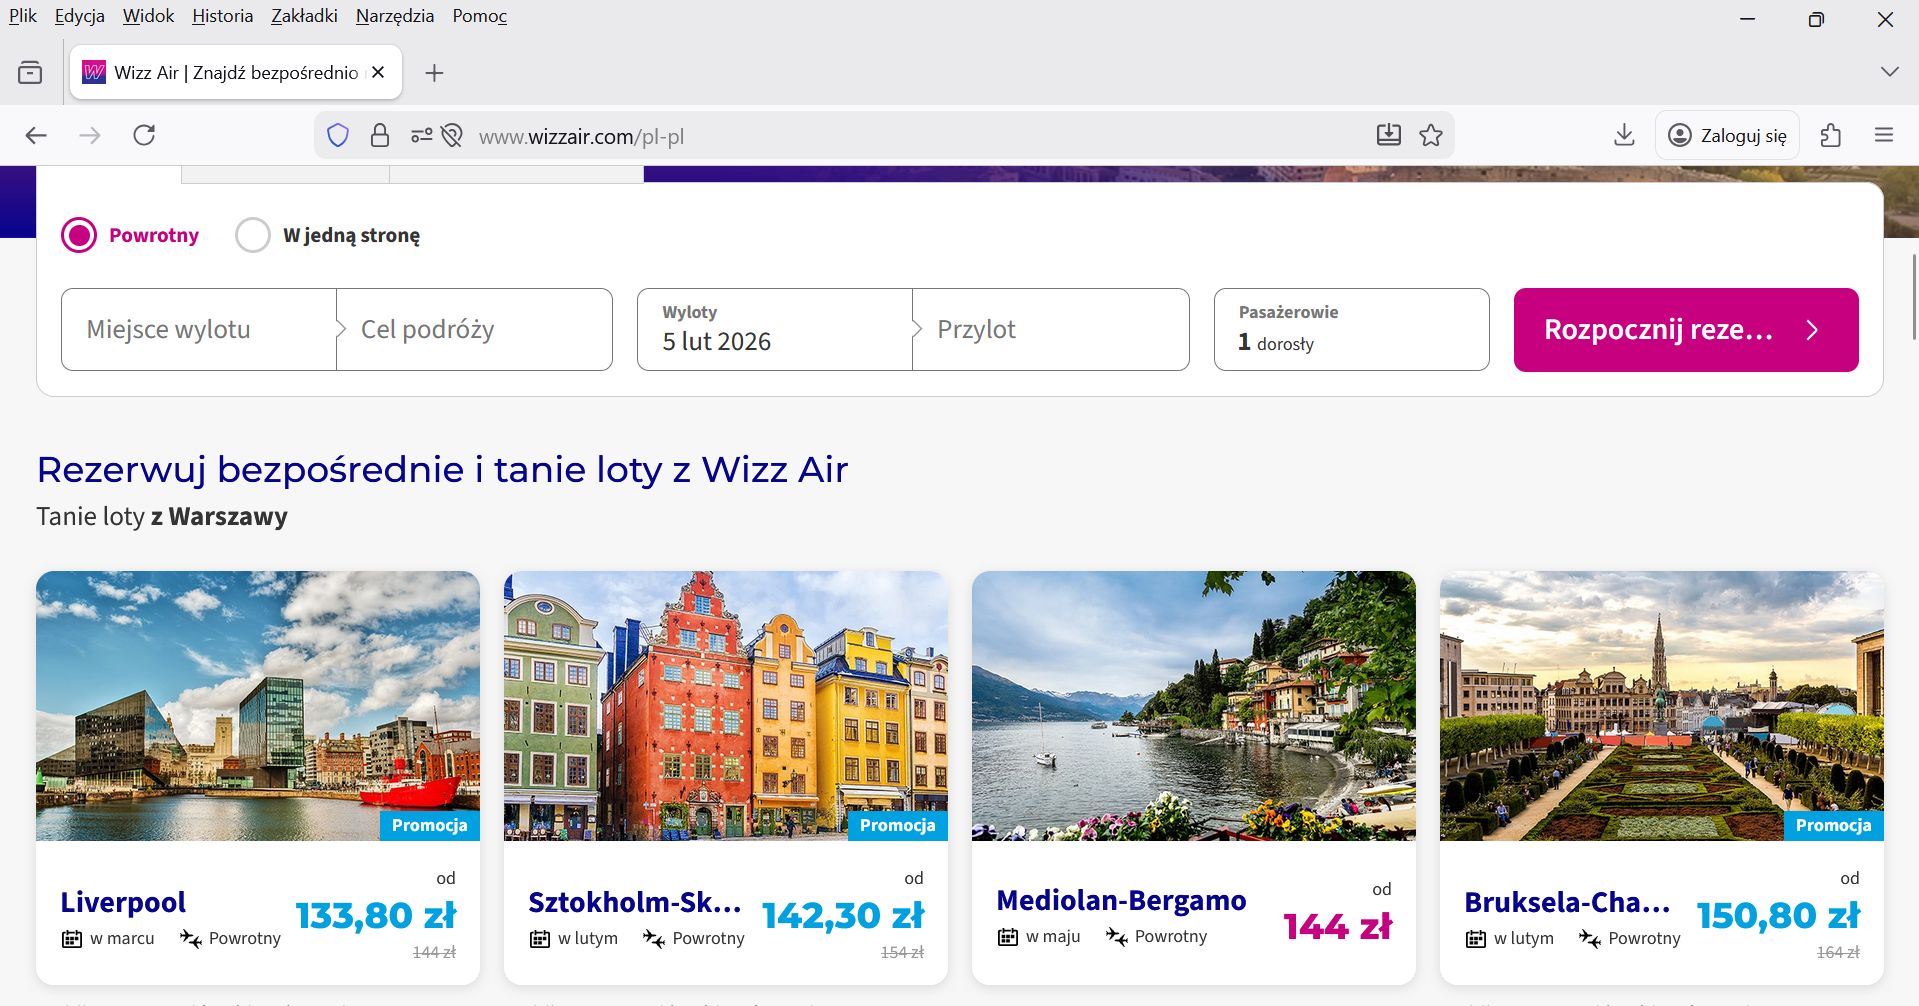This screenshot has width=1919, height=1006.
Task: Click plane icon on Bruksela card
Action: [x=1590, y=938]
